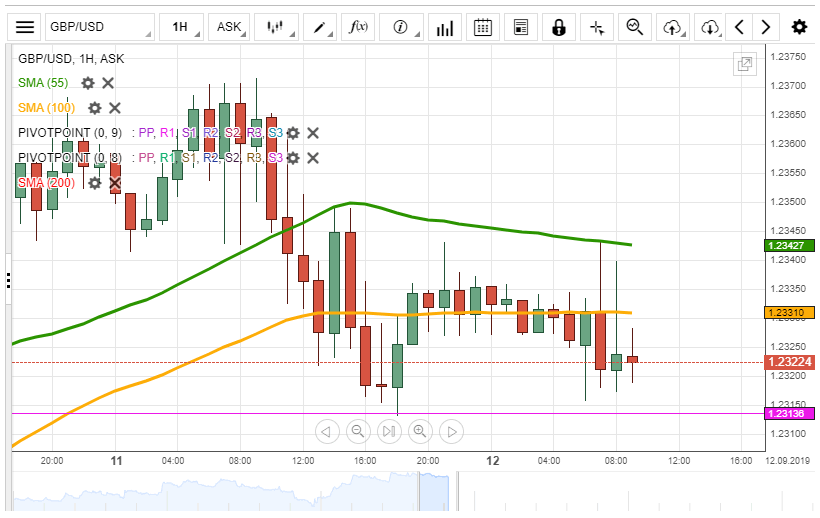This screenshot has width=820, height=518.
Task: Change the 1H timeframe selector
Action: point(181,27)
